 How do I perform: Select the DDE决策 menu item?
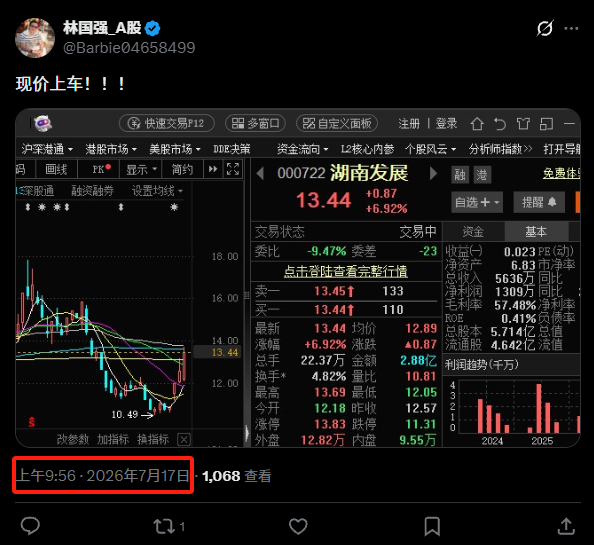[231, 149]
